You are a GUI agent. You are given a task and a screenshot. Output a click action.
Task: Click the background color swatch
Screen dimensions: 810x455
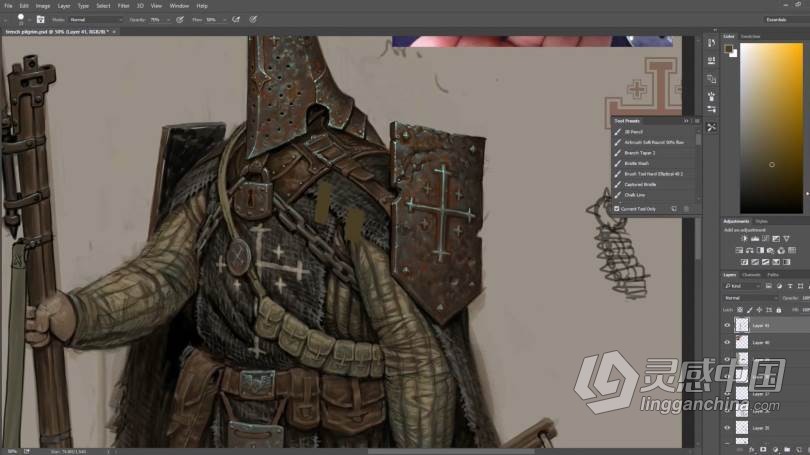point(734,54)
